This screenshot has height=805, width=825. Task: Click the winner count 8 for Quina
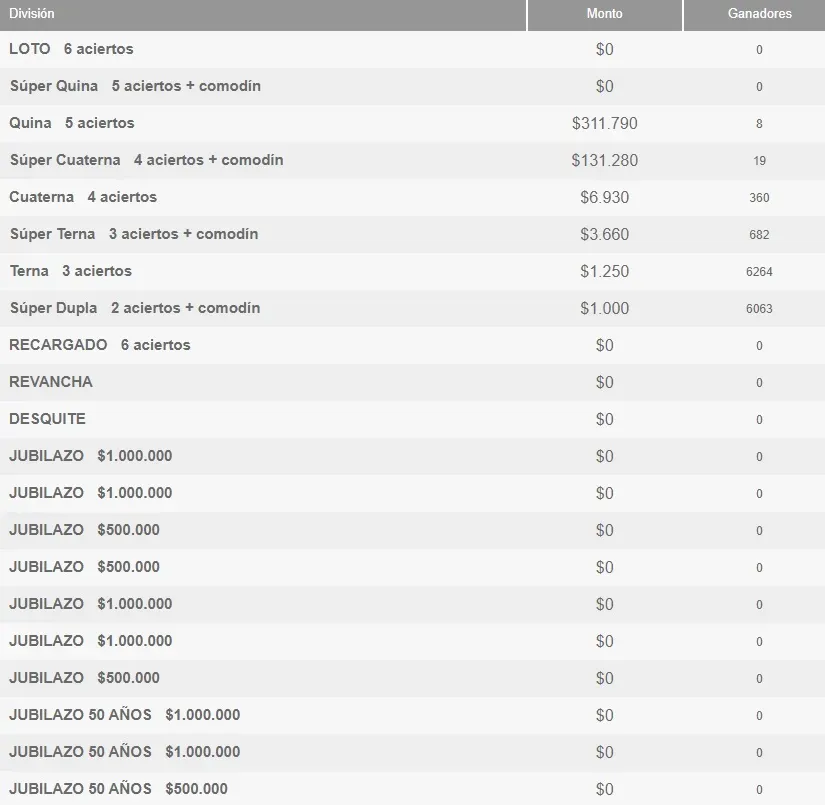759,123
